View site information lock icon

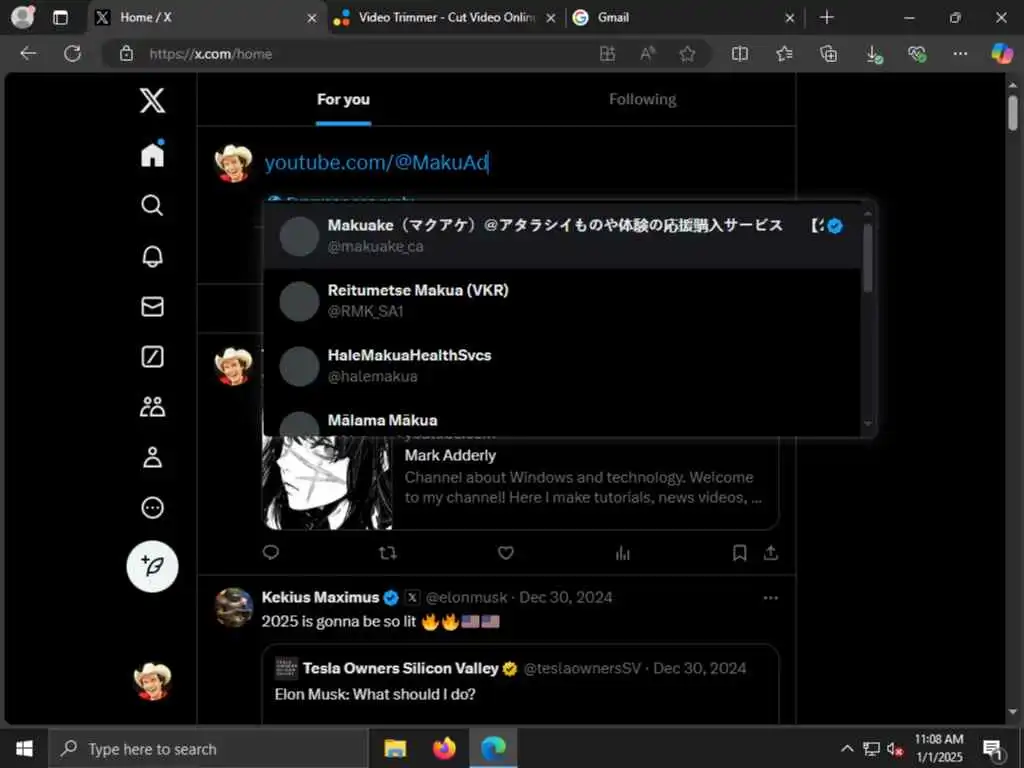(x=127, y=54)
